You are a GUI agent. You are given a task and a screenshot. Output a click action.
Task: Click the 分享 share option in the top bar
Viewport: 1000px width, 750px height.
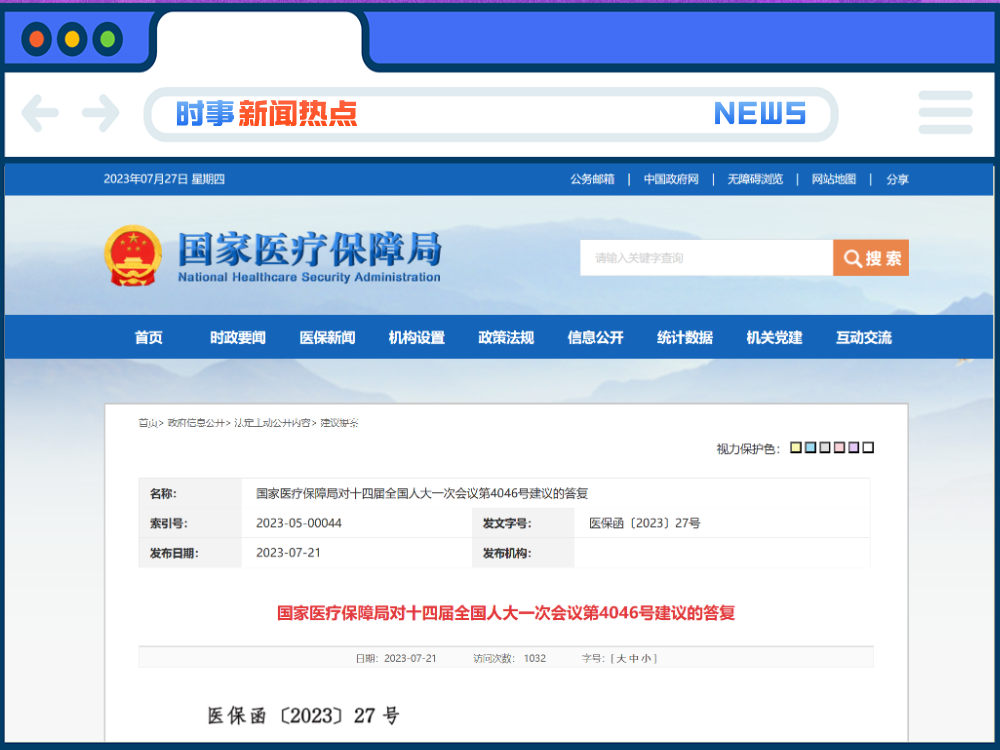tap(897, 180)
